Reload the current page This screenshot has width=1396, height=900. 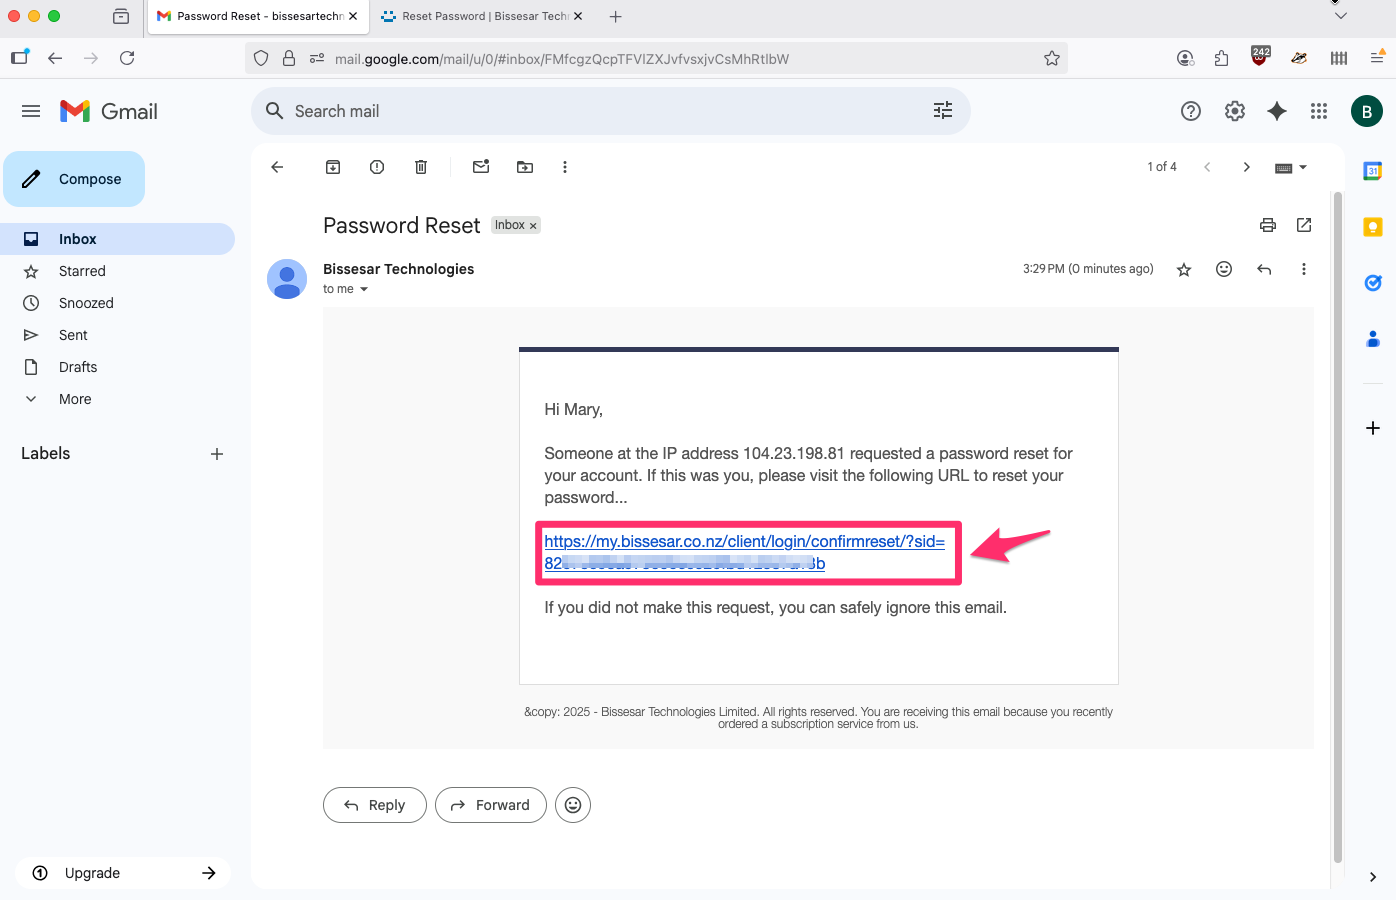pyautogui.click(x=127, y=58)
